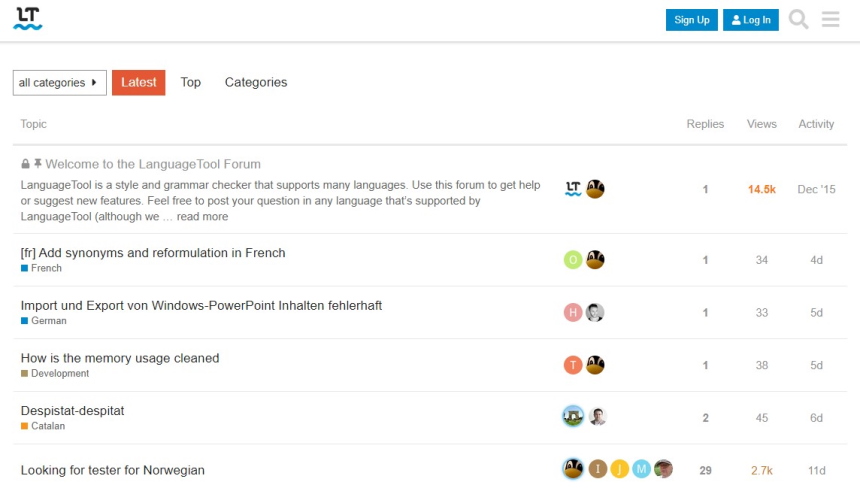Image resolution: width=860 pixels, height=491 pixels.
Task: Open the search magnifier icon
Action: click(798, 19)
